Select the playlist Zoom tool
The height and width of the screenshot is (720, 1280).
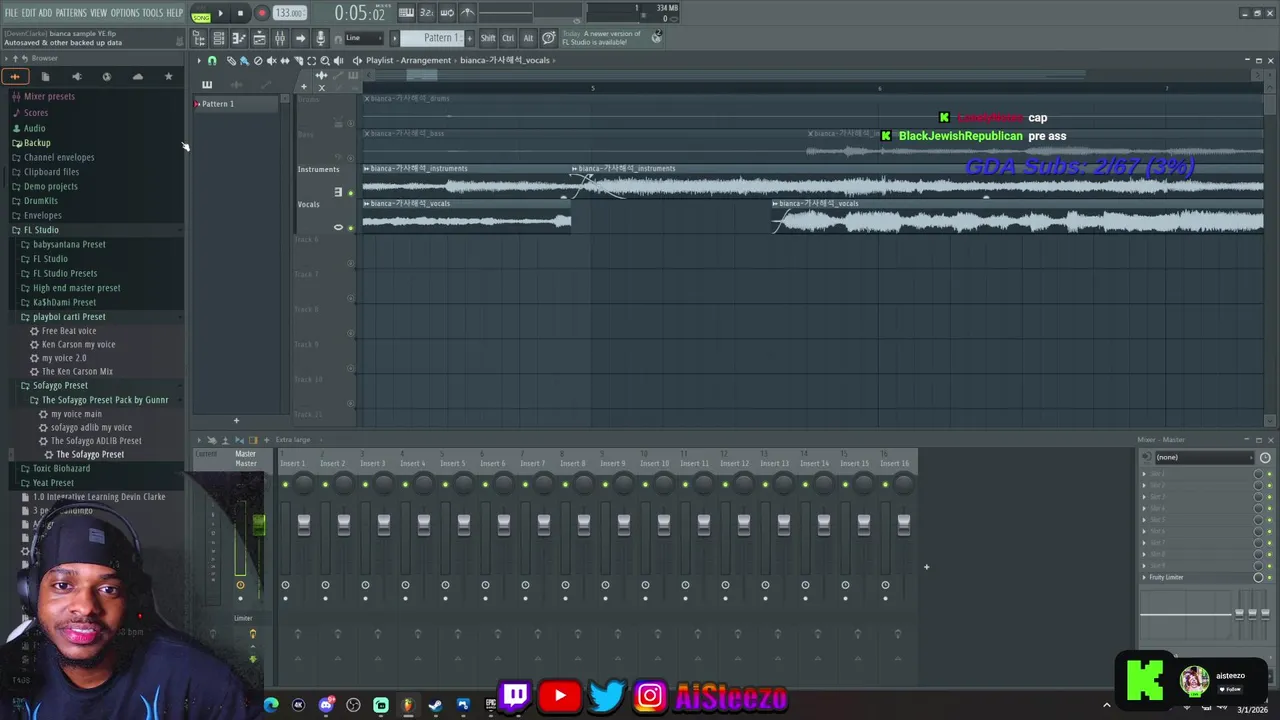325,60
